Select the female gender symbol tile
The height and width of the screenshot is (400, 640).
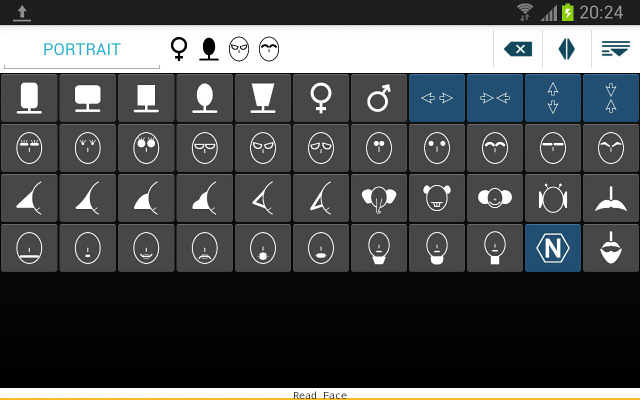pos(321,98)
